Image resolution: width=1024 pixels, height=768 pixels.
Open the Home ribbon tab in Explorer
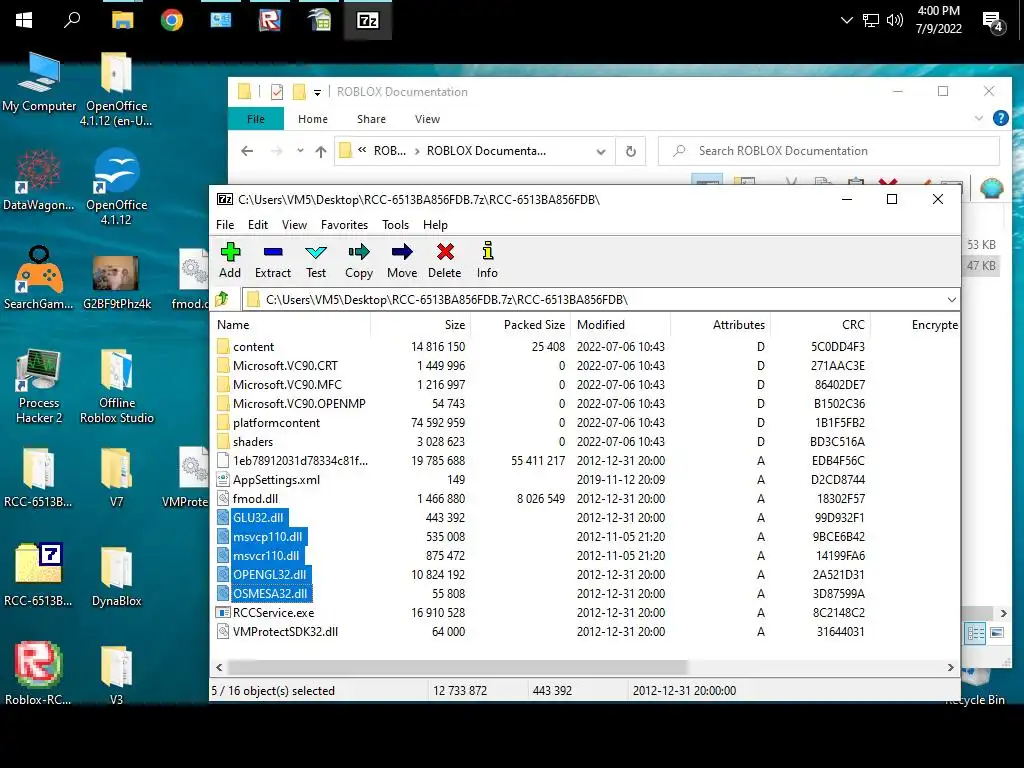click(x=313, y=119)
